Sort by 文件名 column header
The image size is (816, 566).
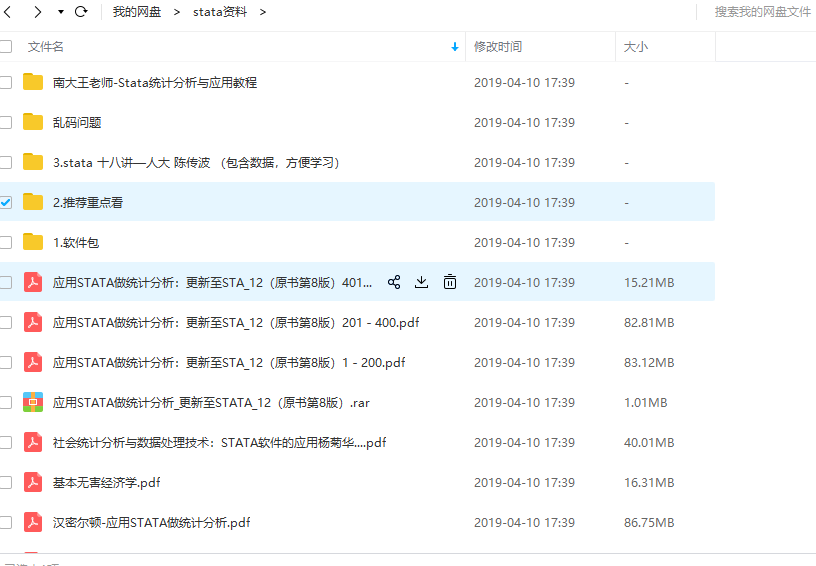(x=45, y=46)
